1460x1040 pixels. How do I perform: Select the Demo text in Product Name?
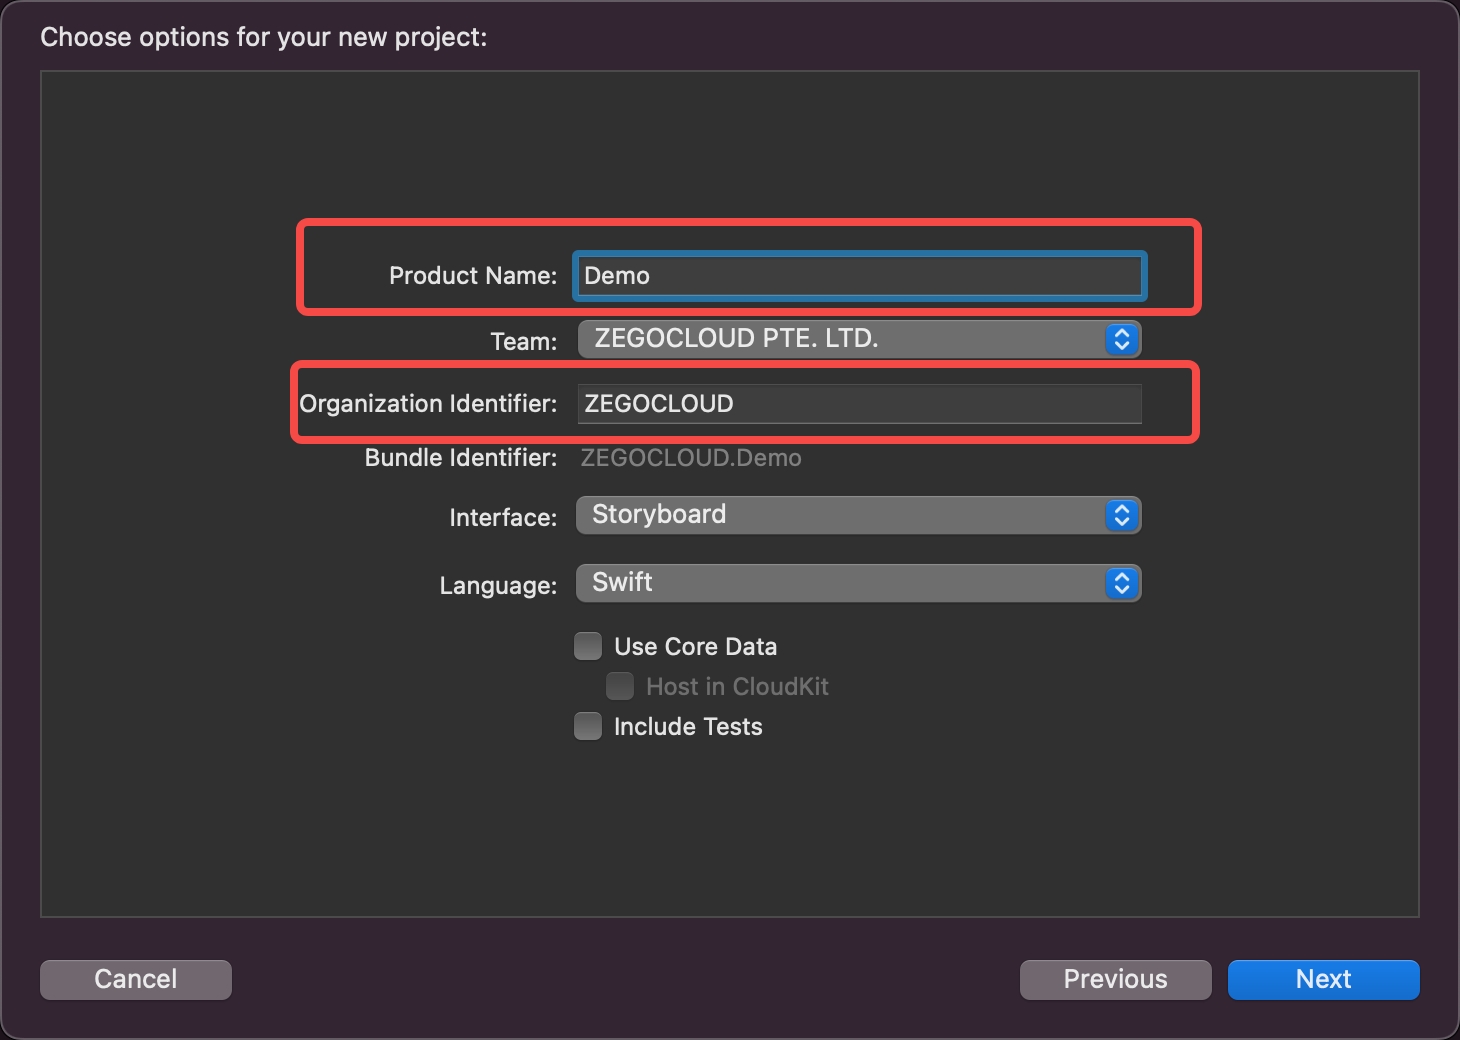pyautogui.click(x=618, y=276)
